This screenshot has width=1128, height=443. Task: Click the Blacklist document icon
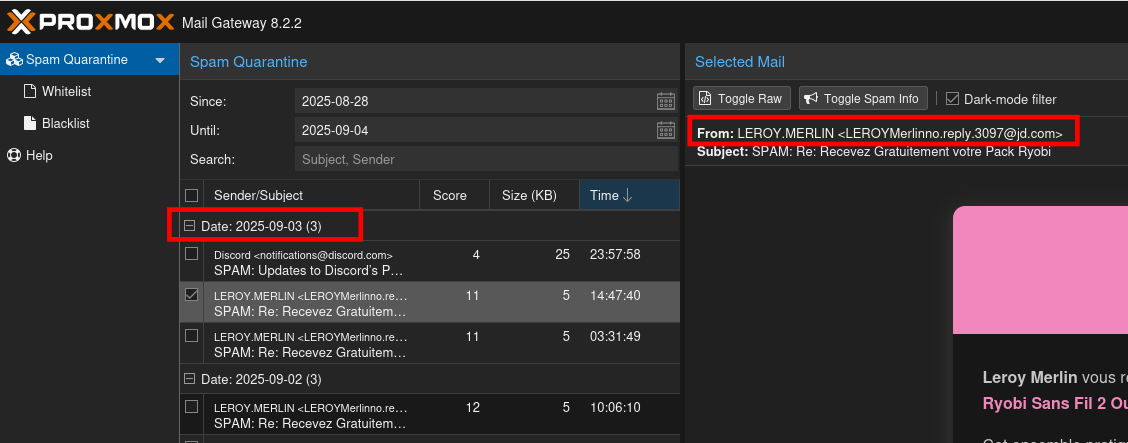coord(29,123)
